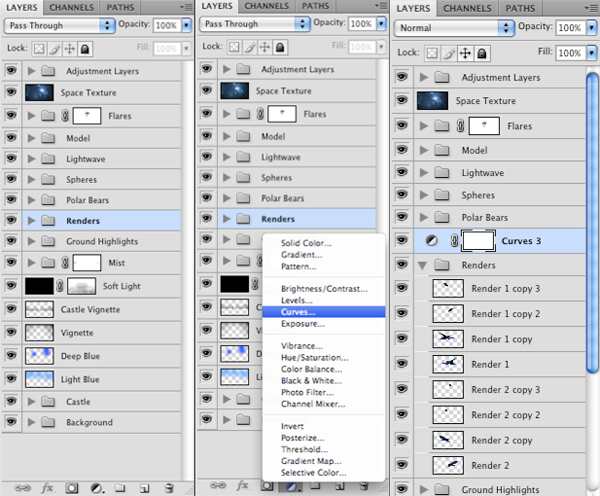Click Curves 3 adjustment layer icon
The height and width of the screenshot is (496, 600).
pyautogui.click(x=432, y=240)
